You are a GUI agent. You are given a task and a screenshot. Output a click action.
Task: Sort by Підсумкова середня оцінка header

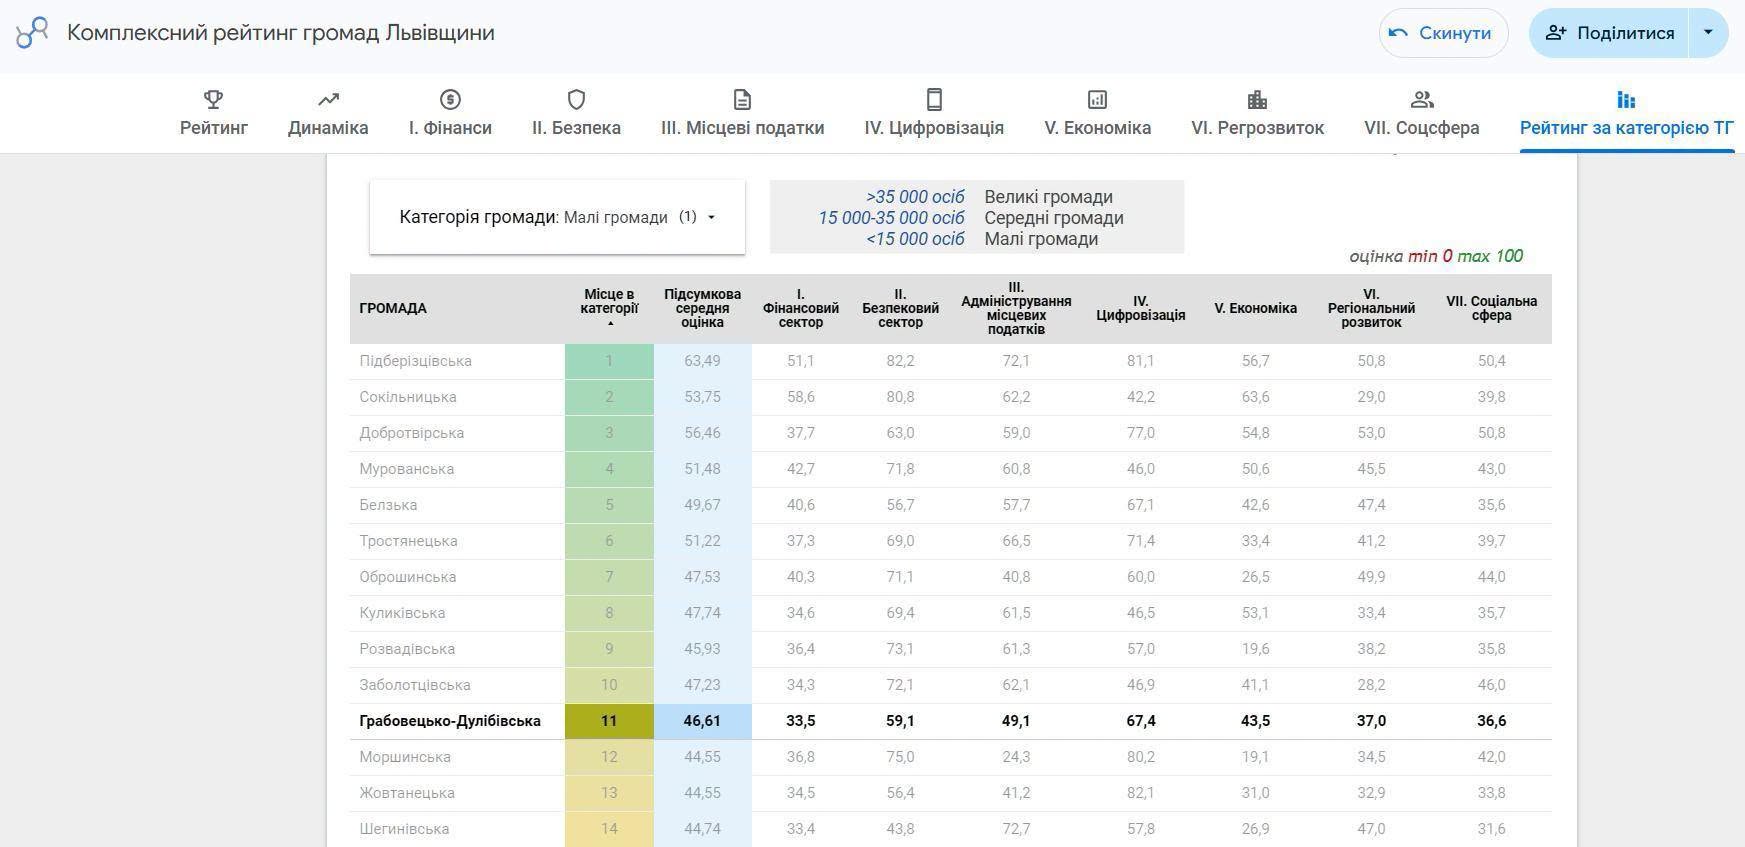click(702, 308)
